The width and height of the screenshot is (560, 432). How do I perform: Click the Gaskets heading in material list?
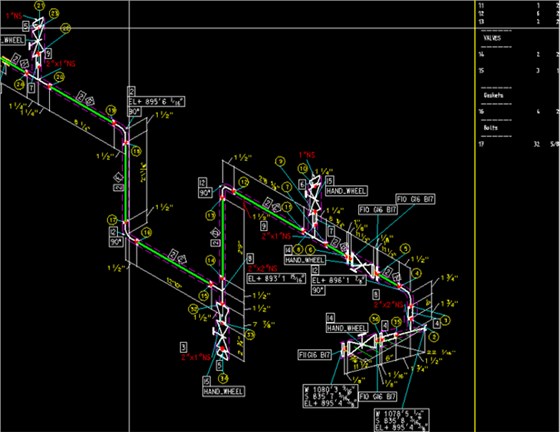[494, 95]
